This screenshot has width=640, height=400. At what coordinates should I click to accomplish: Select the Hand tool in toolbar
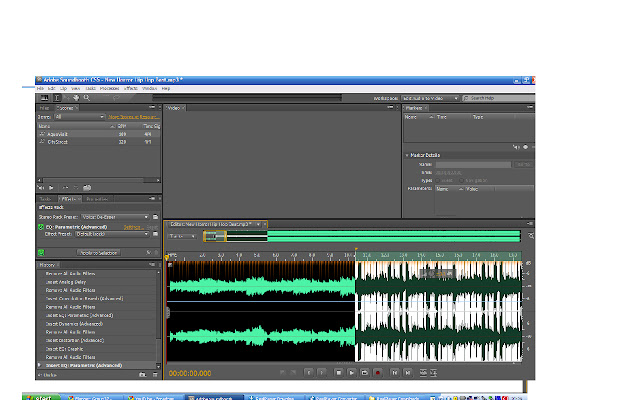pos(74,98)
